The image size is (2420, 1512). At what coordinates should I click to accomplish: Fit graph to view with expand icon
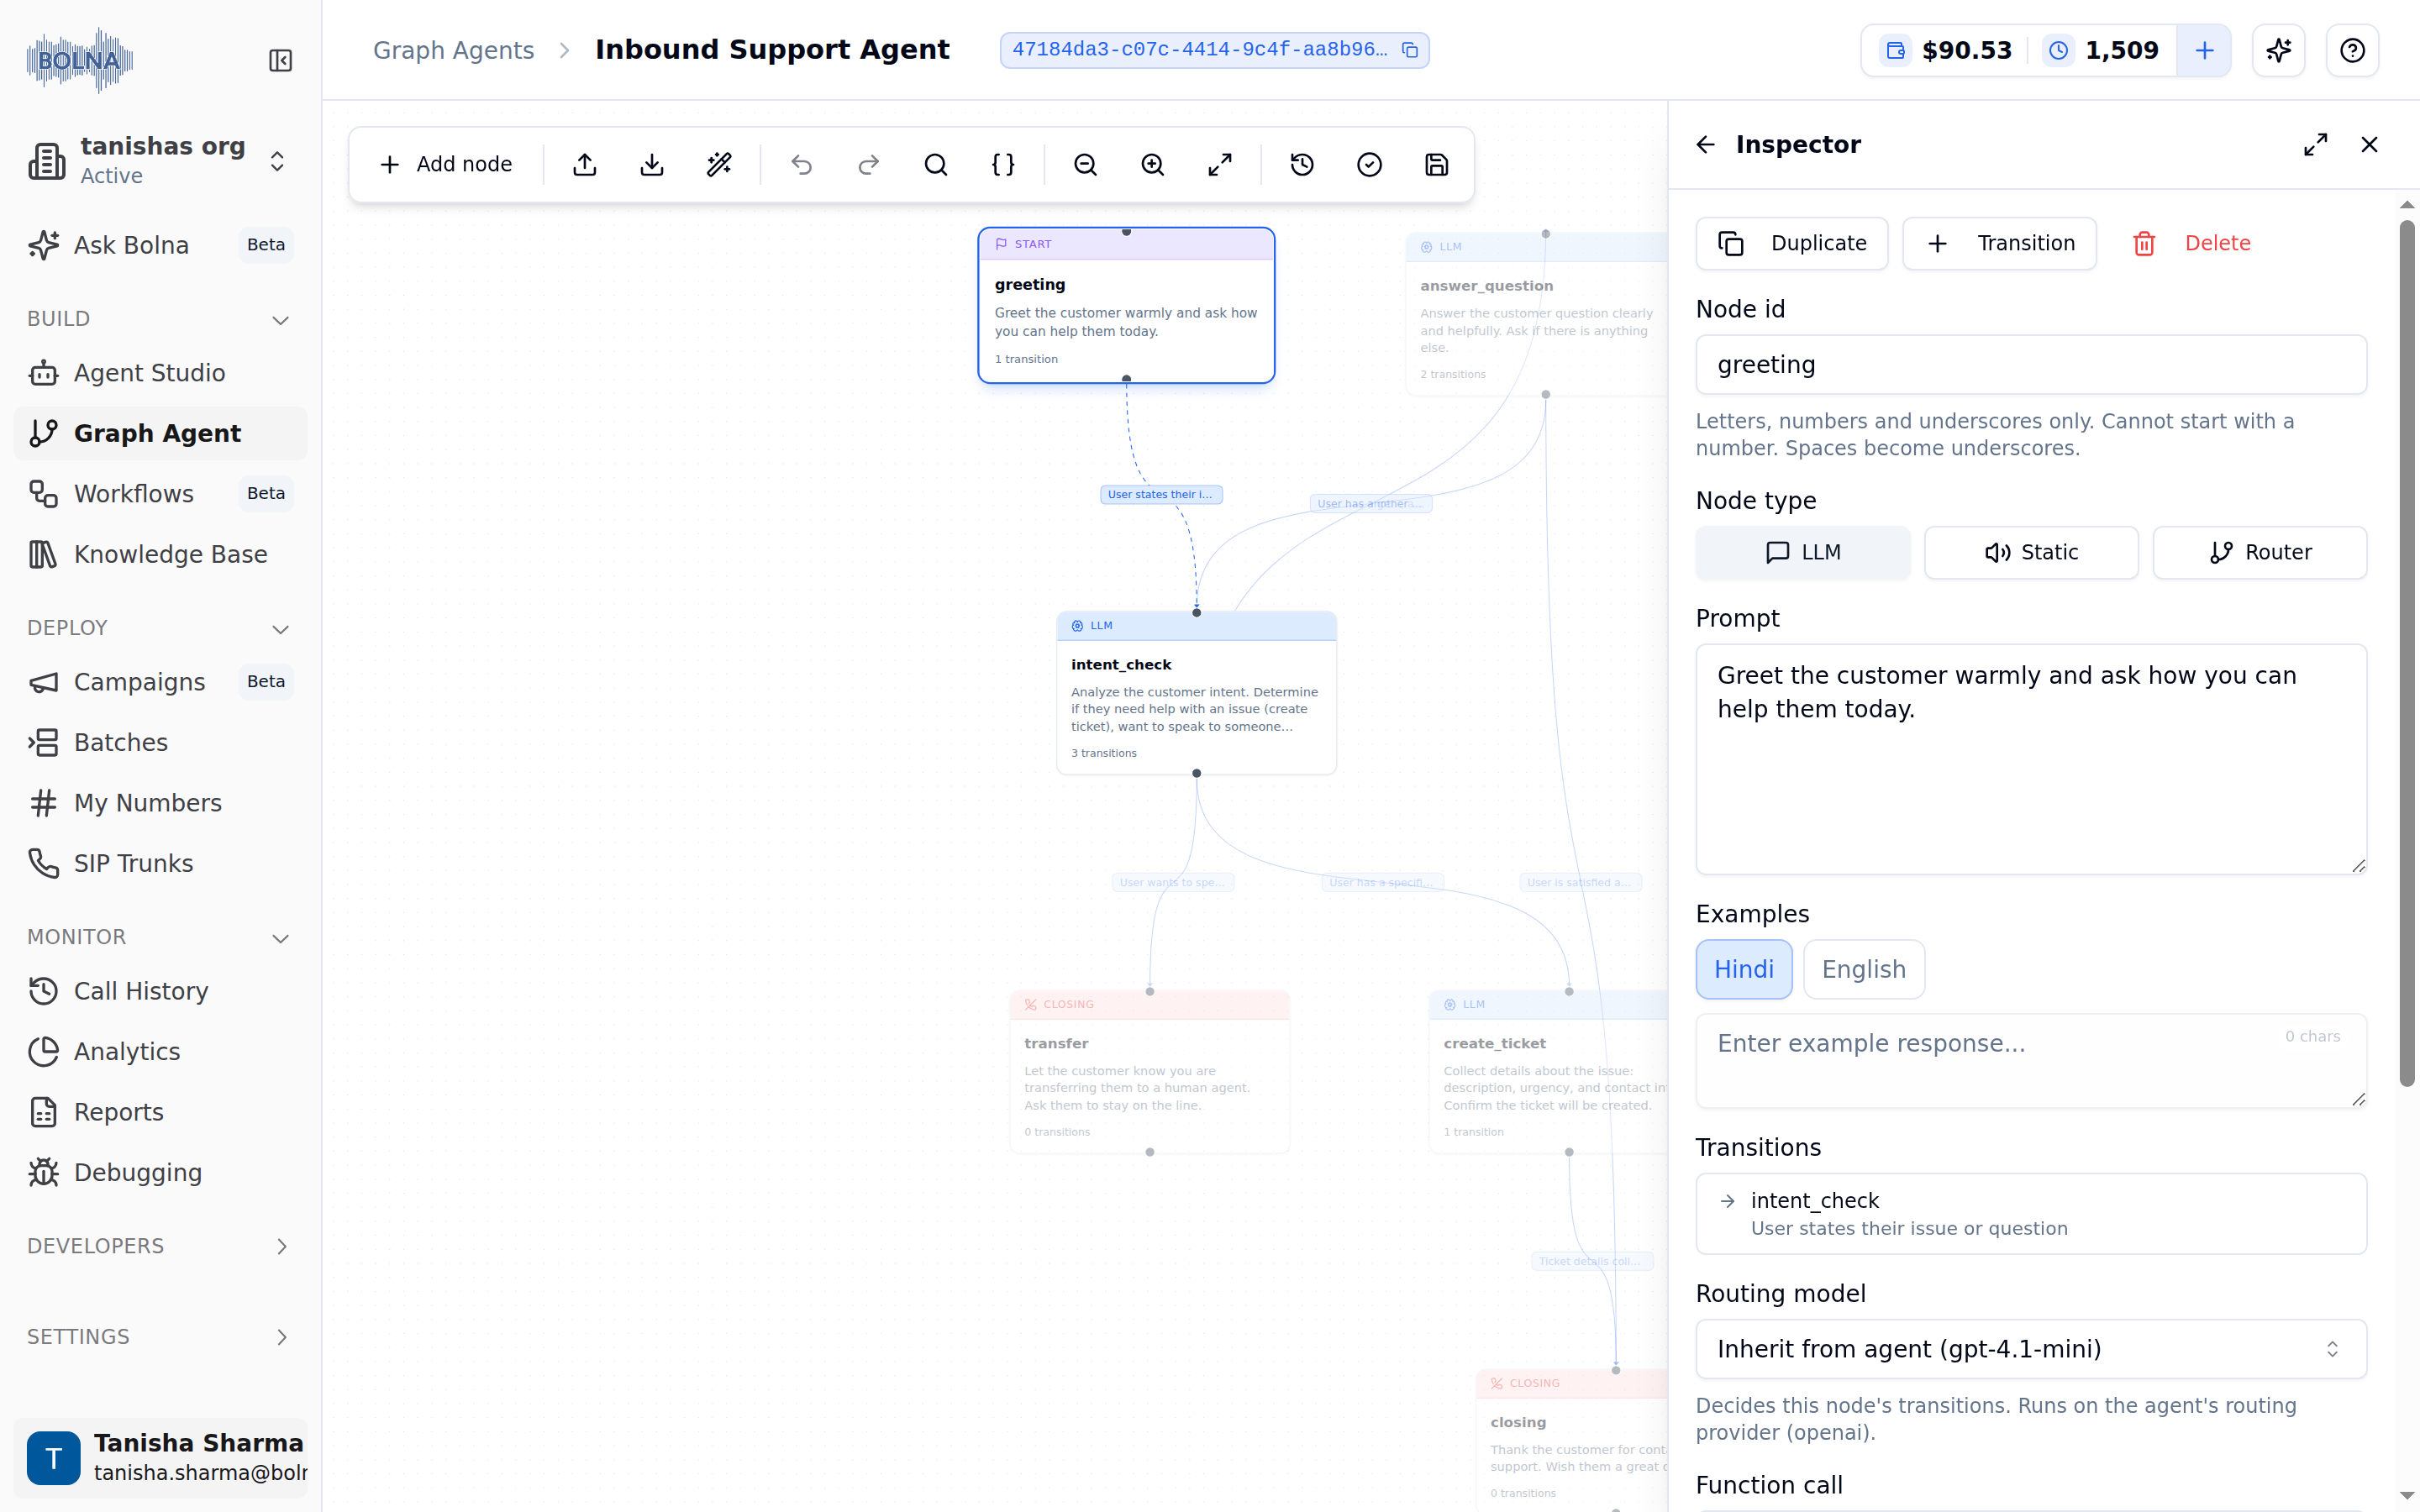point(1220,165)
